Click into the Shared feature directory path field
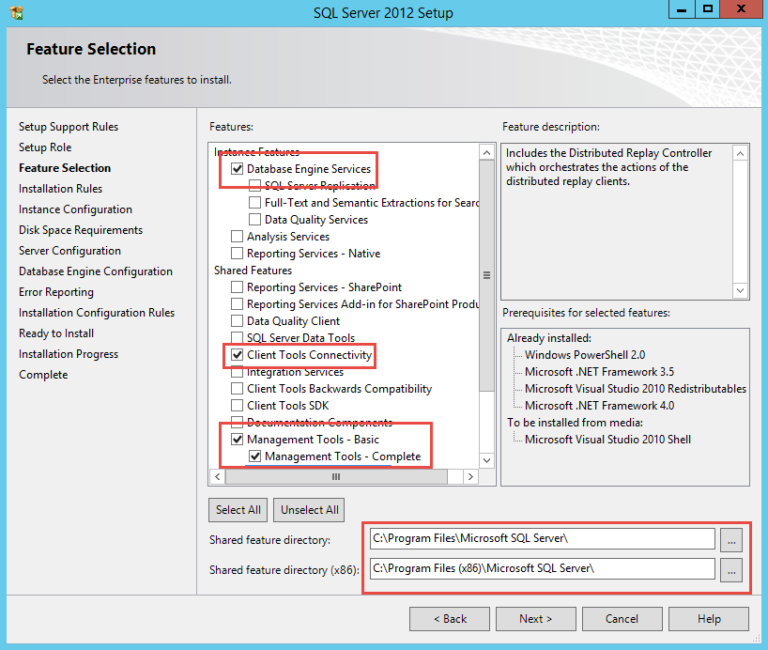This screenshot has height=650, width=768. 541,539
